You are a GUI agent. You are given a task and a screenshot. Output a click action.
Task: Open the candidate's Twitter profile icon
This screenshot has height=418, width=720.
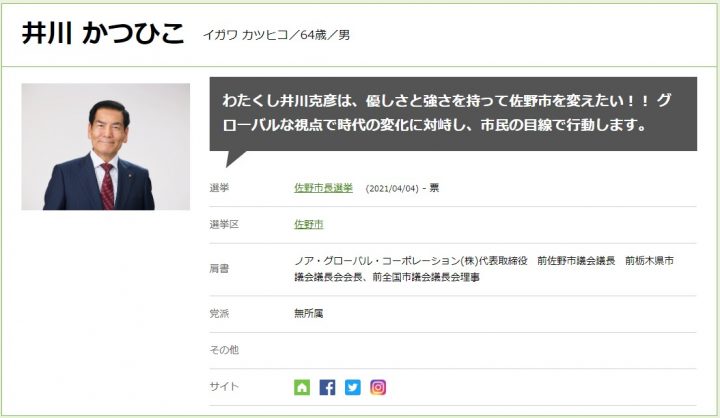[353, 387]
